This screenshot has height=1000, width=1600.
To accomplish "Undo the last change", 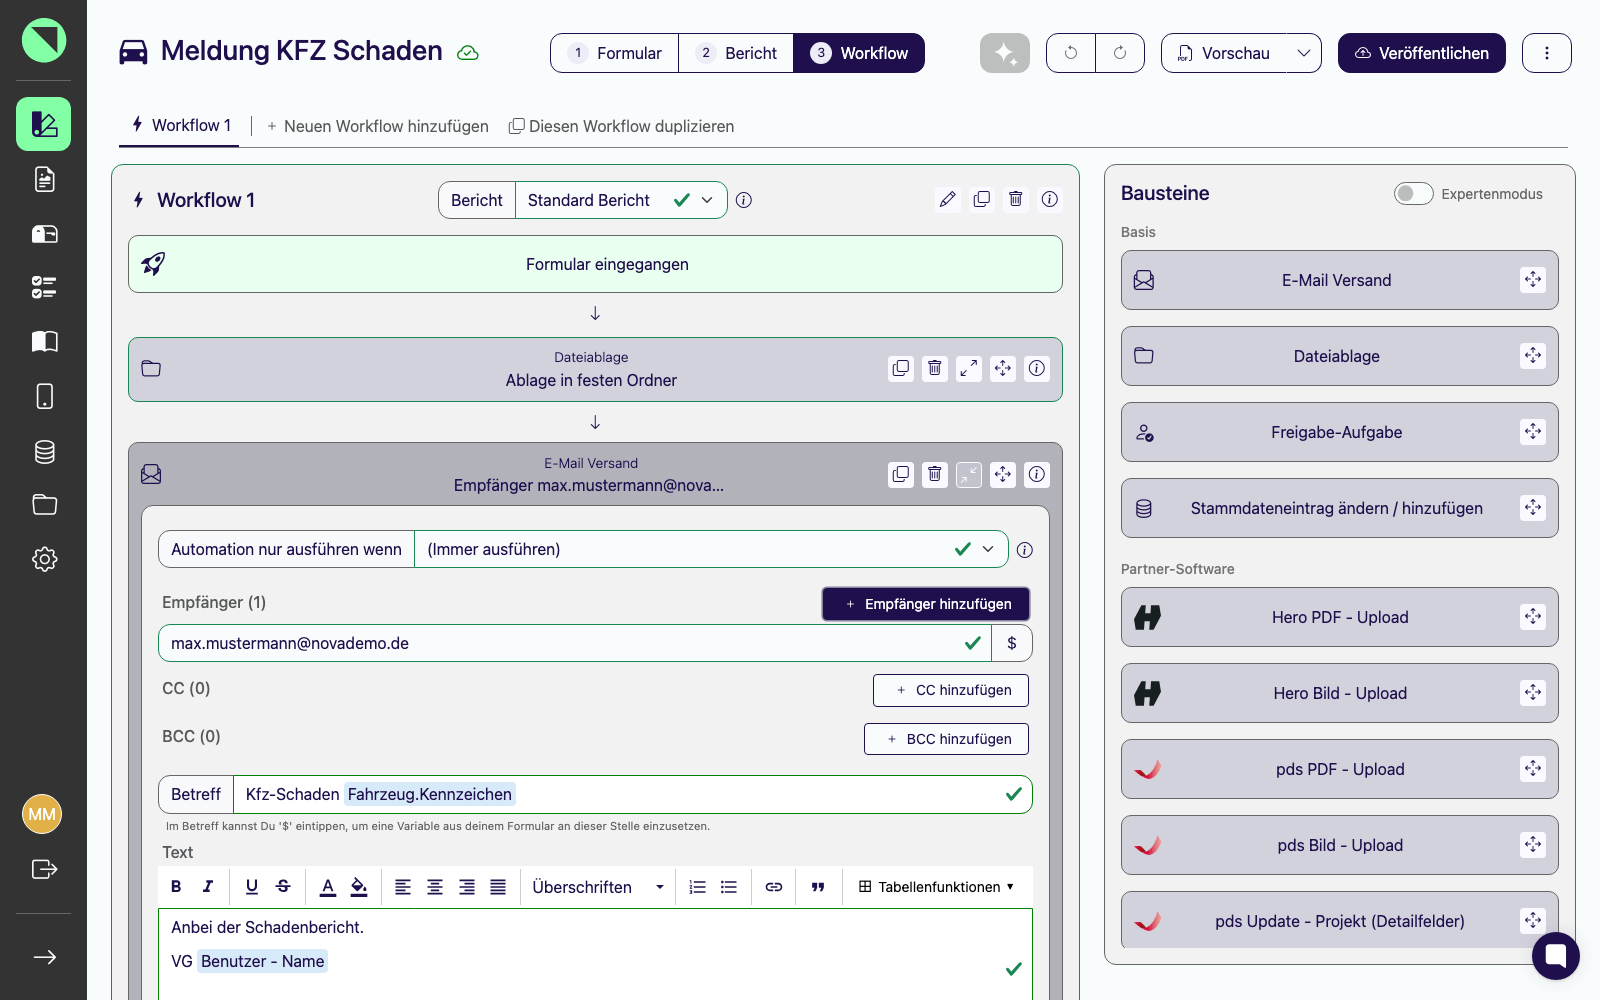I will point(1071,53).
